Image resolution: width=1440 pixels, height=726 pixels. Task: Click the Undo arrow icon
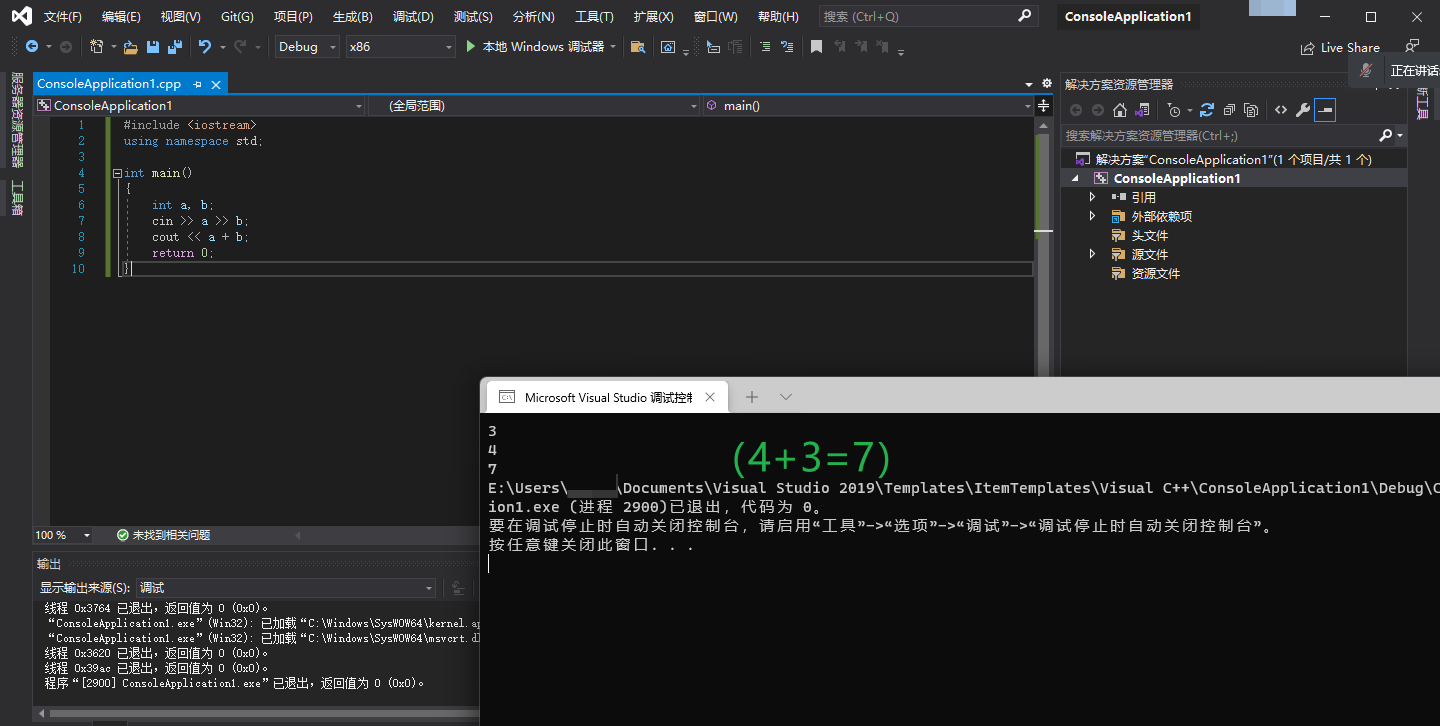[205, 47]
